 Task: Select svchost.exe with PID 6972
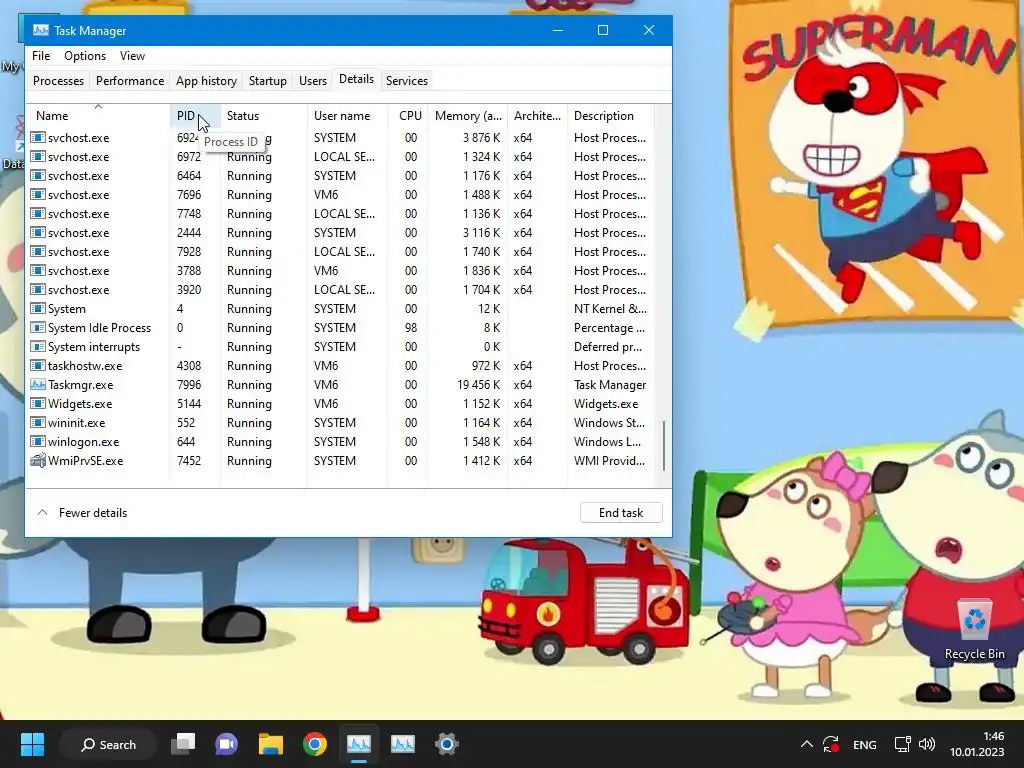[x=340, y=157]
